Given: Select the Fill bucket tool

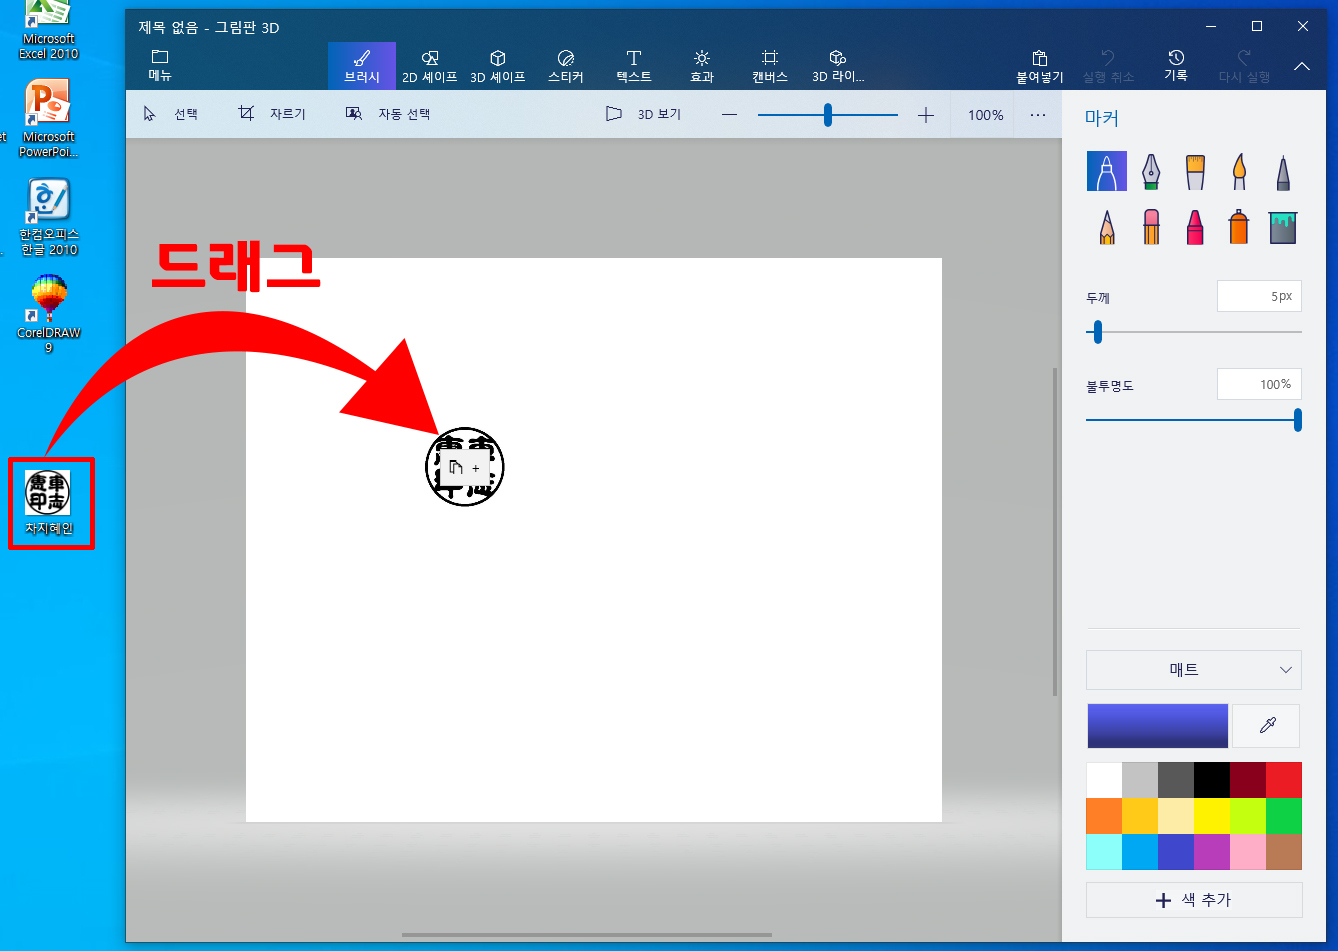Looking at the screenshot, I should click(x=1283, y=227).
